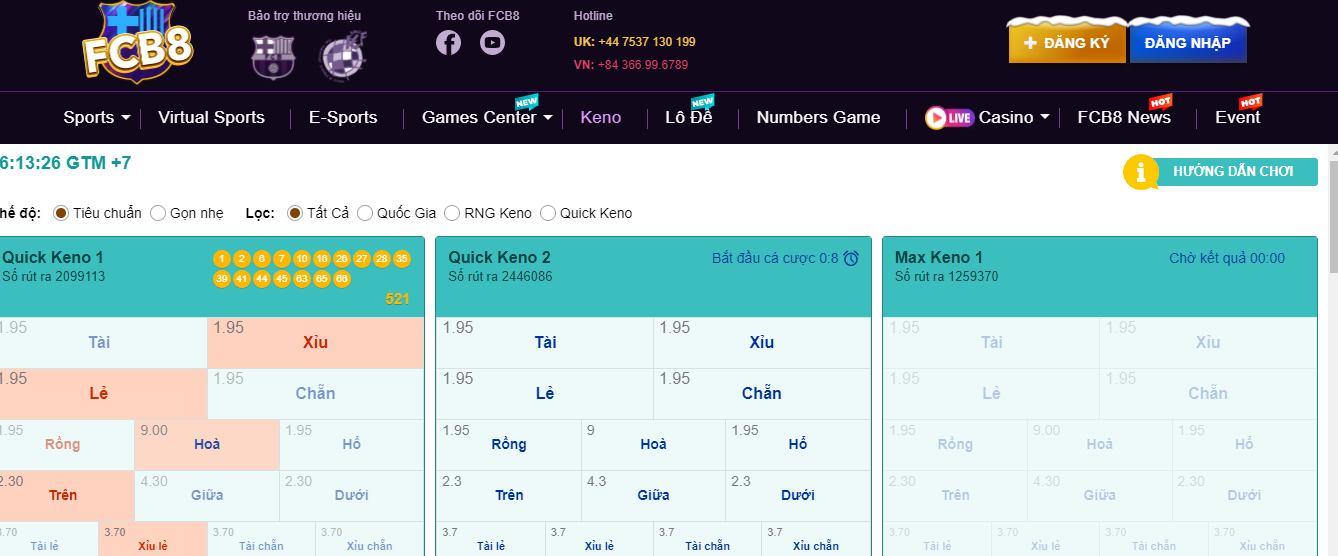
Task: Select the Gọn nhẹ display mode
Action: click(158, 213)
